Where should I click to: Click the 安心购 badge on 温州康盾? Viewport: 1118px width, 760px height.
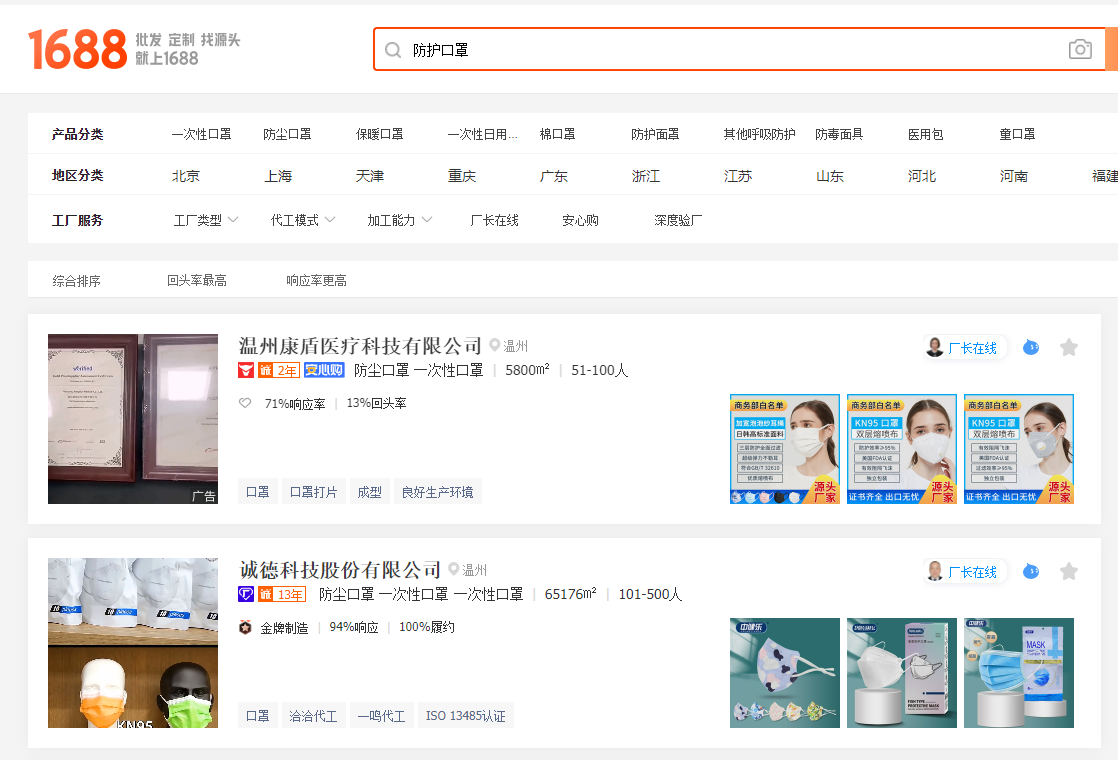coord(324,370)
